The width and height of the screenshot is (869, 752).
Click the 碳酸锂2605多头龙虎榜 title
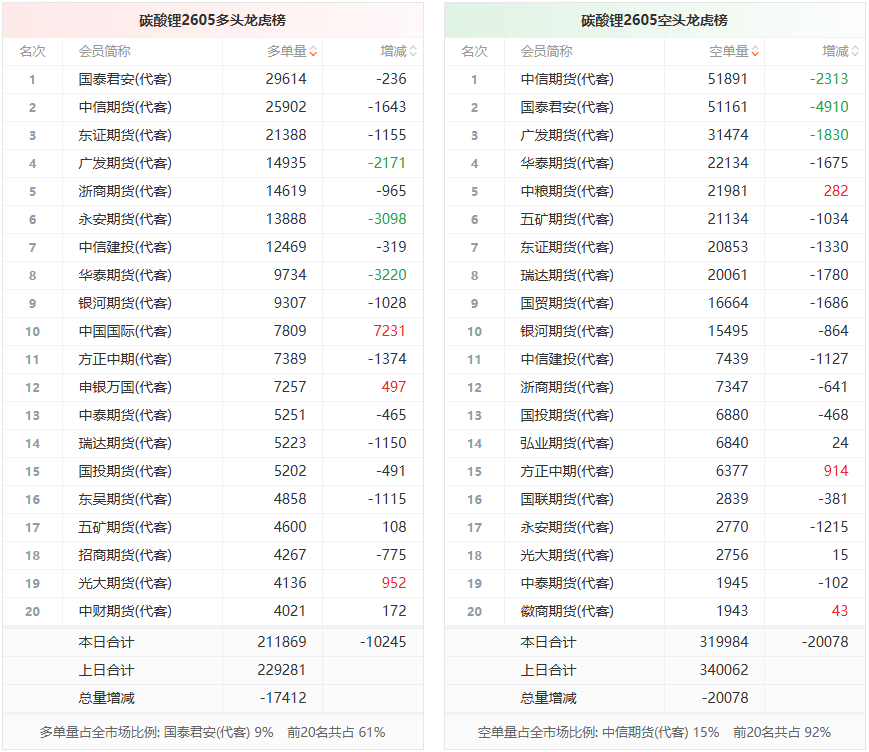coord(212,21)
